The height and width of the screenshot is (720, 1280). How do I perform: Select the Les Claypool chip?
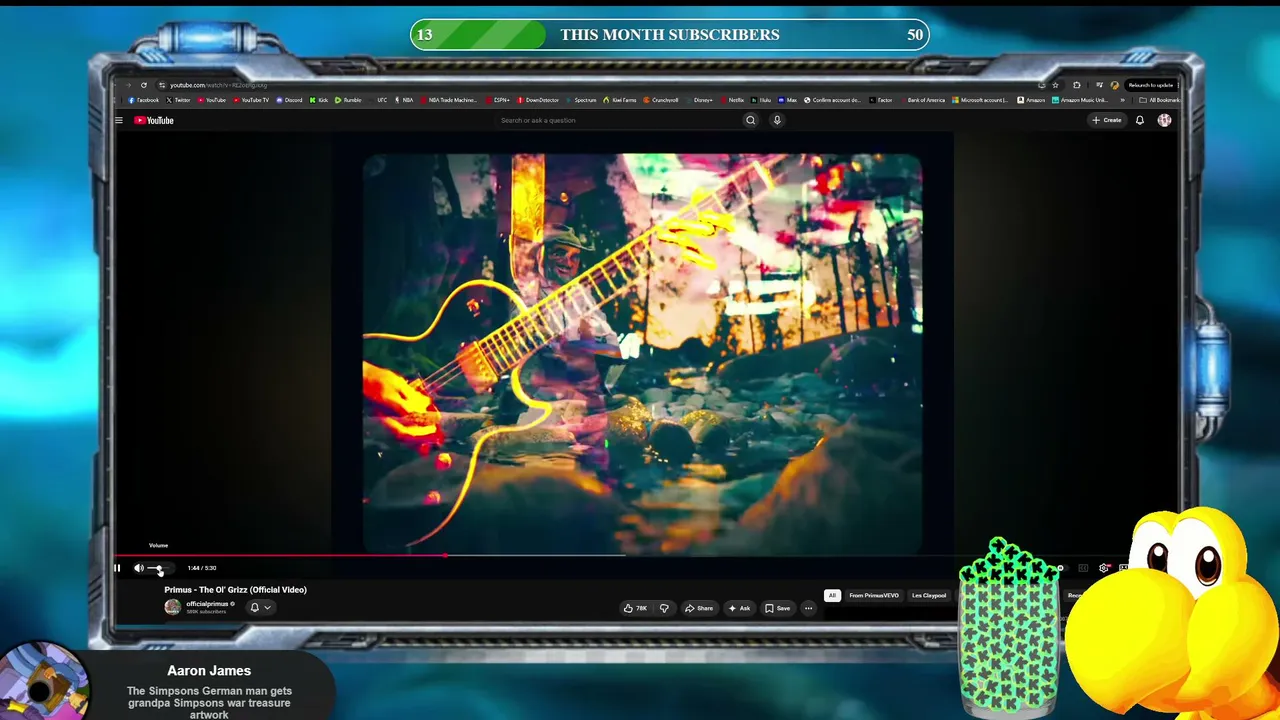coord(929,595)
